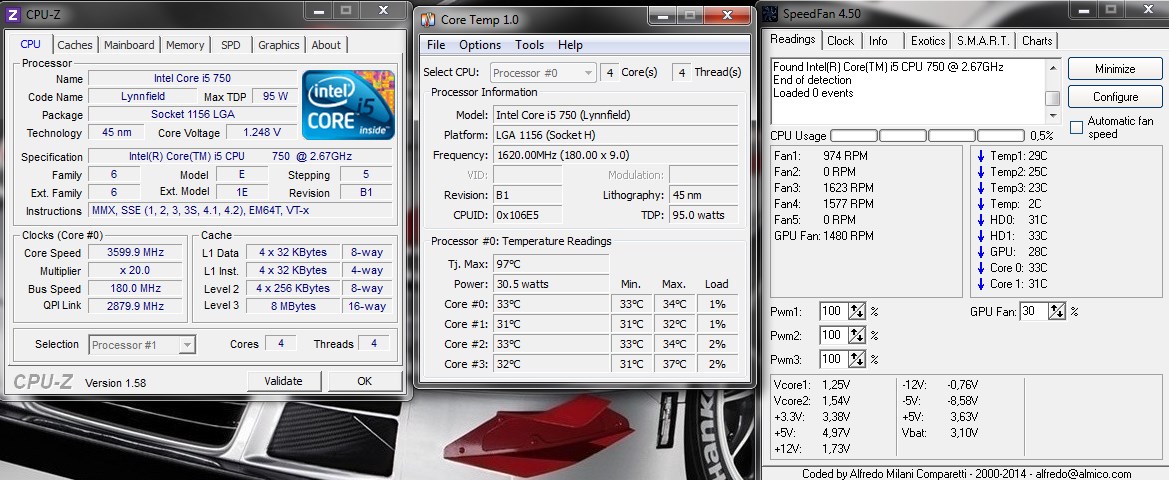Click the Core Voltage value 1.248 V
This screenshot has width=1169, height=480.
[x=262, y=132]
